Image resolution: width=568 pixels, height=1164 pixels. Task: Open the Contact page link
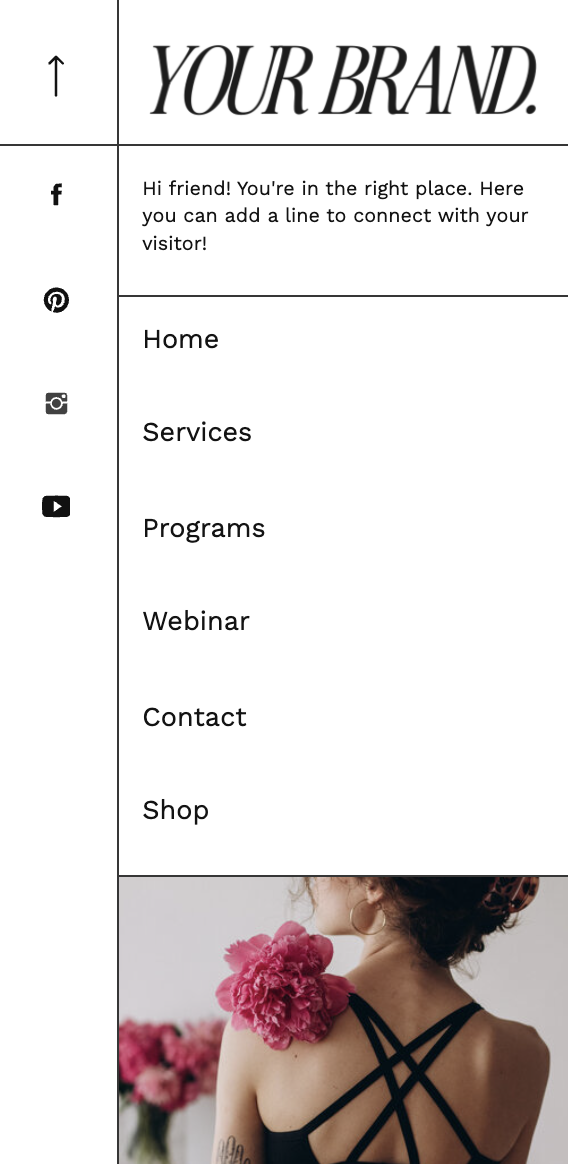pos(195,717)
